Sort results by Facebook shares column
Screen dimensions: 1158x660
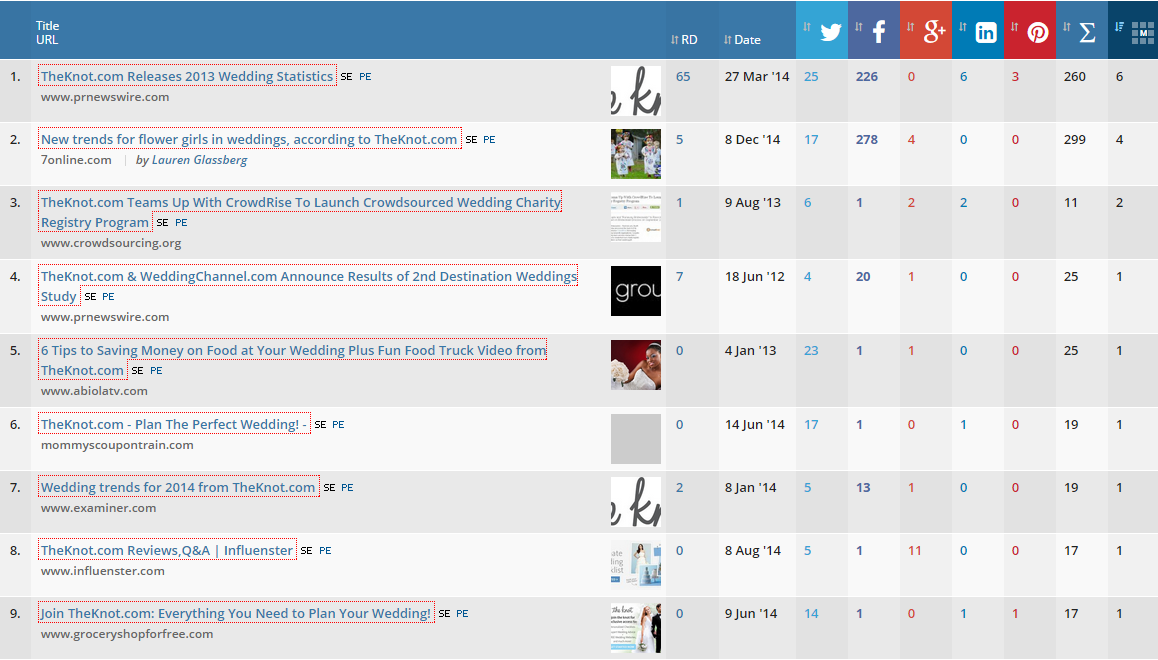tap(874, 30)
